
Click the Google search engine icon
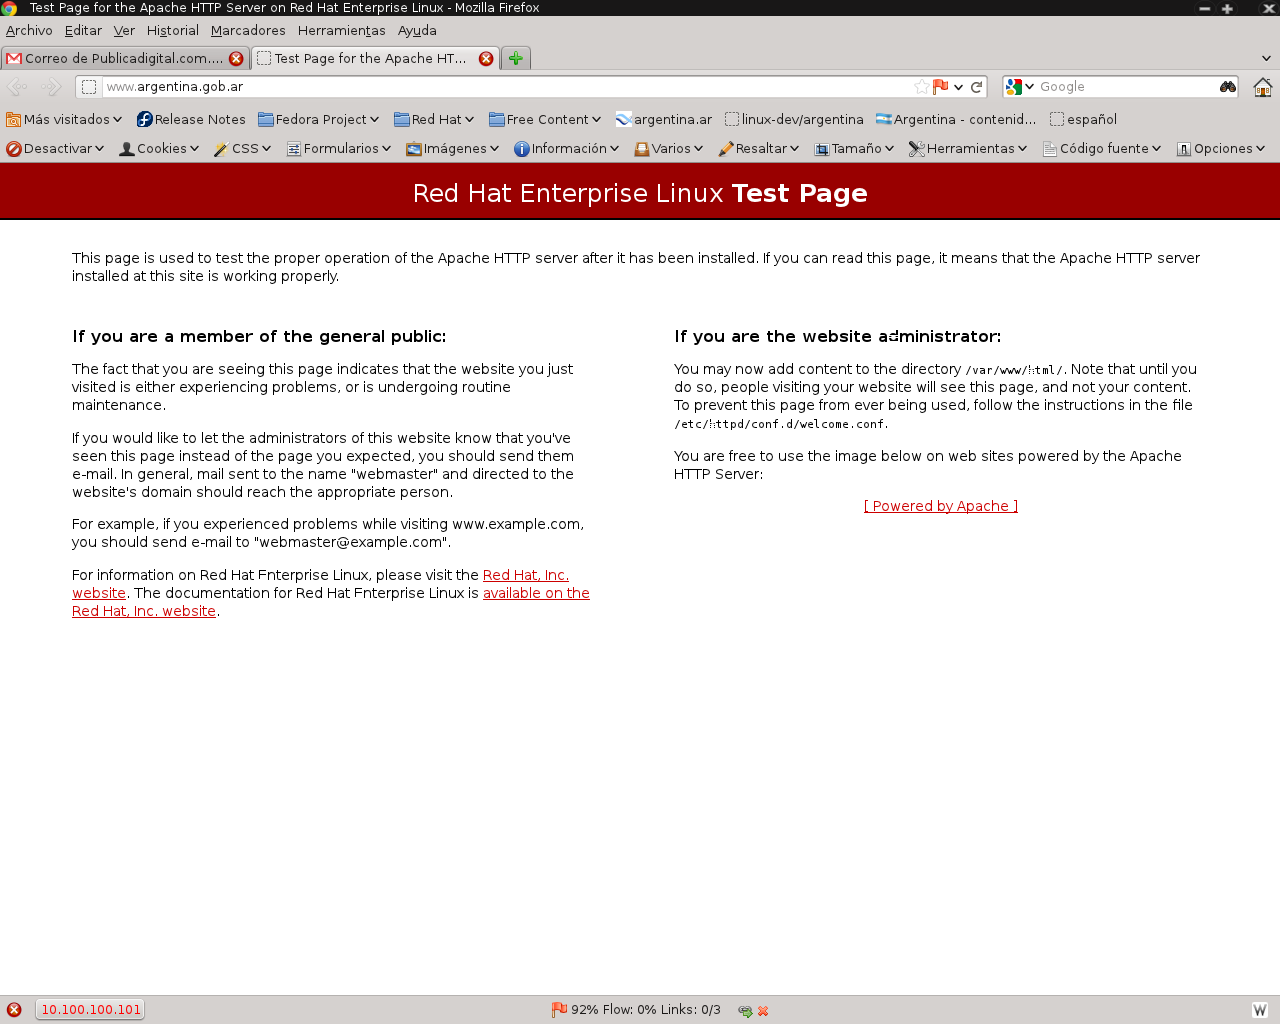[x=1013, y=87]
